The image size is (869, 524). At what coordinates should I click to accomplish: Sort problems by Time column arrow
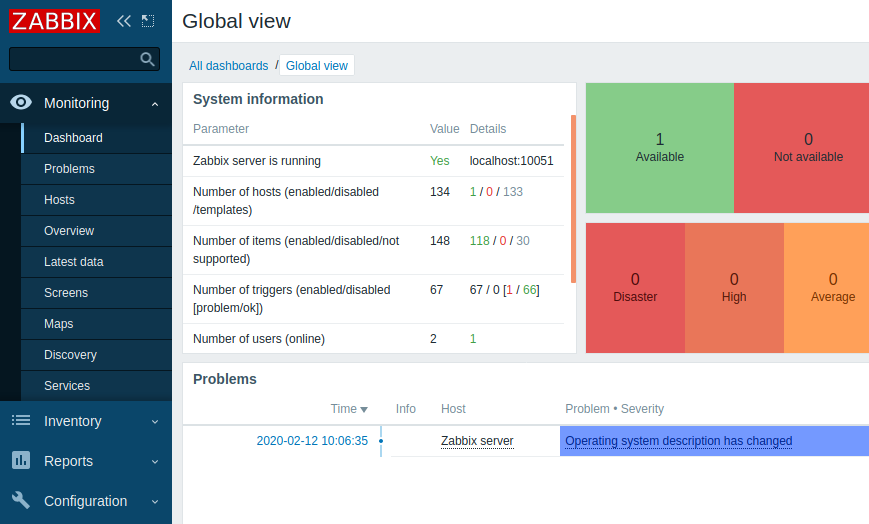coord(364,410)
